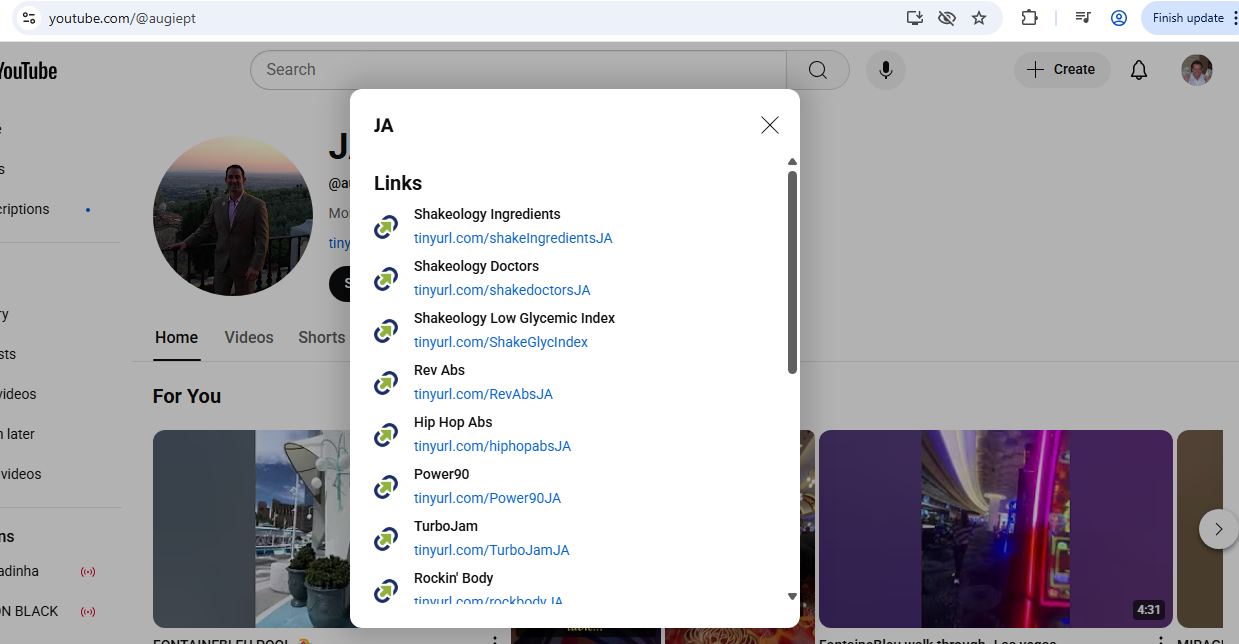Open the Rockin' Body link icon
The height and width of the screenshot is (644, 1239).
386,591
